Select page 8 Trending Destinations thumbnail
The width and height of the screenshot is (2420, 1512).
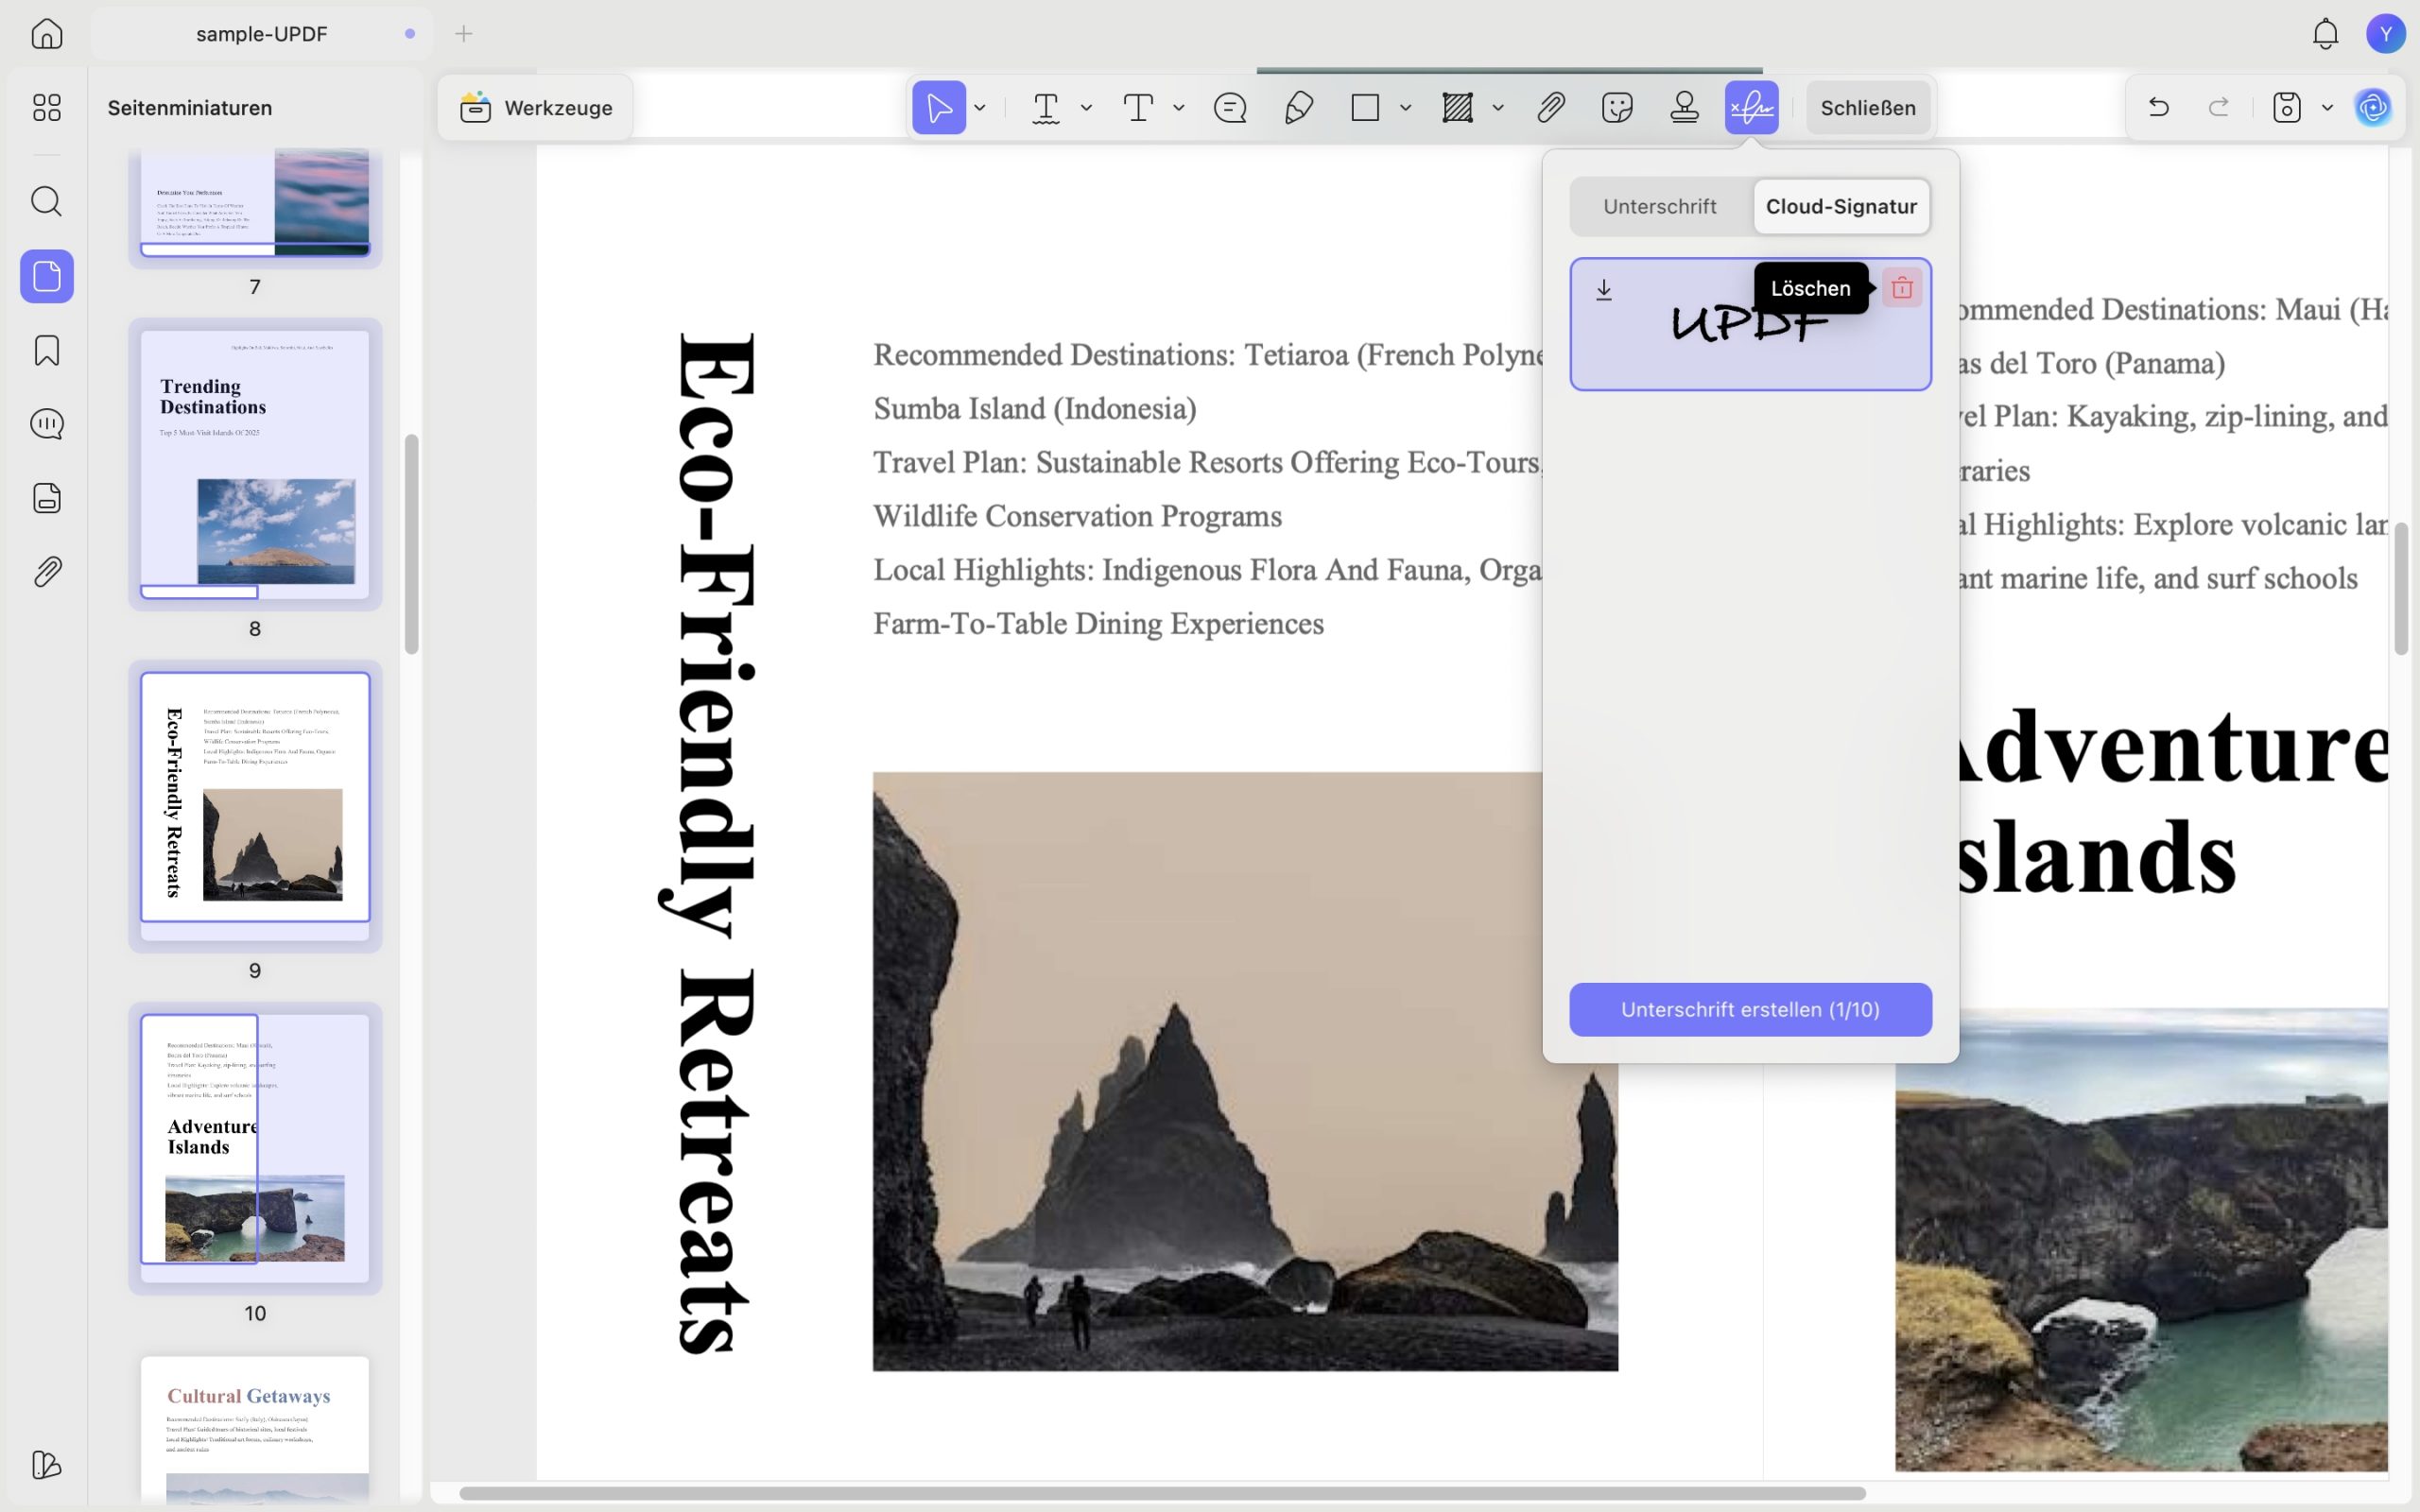tap(255, 465)
